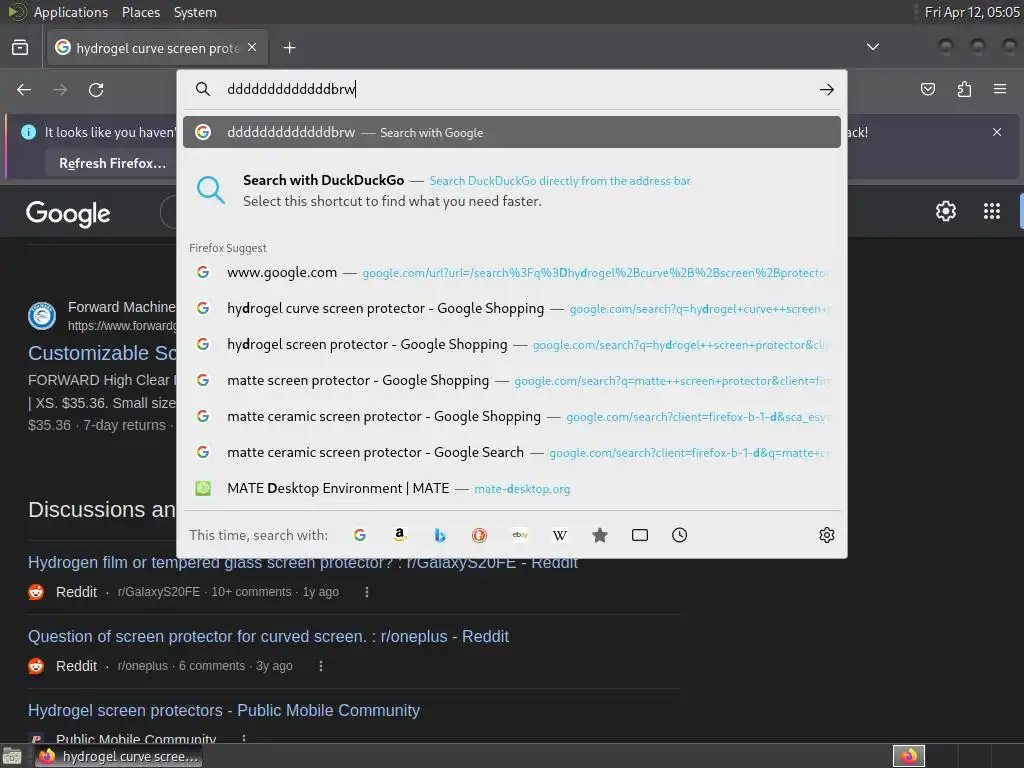Pick matte ceramic screen protector Google Search suggestion
The image size is (1024, 768).
tap(511, 452)
